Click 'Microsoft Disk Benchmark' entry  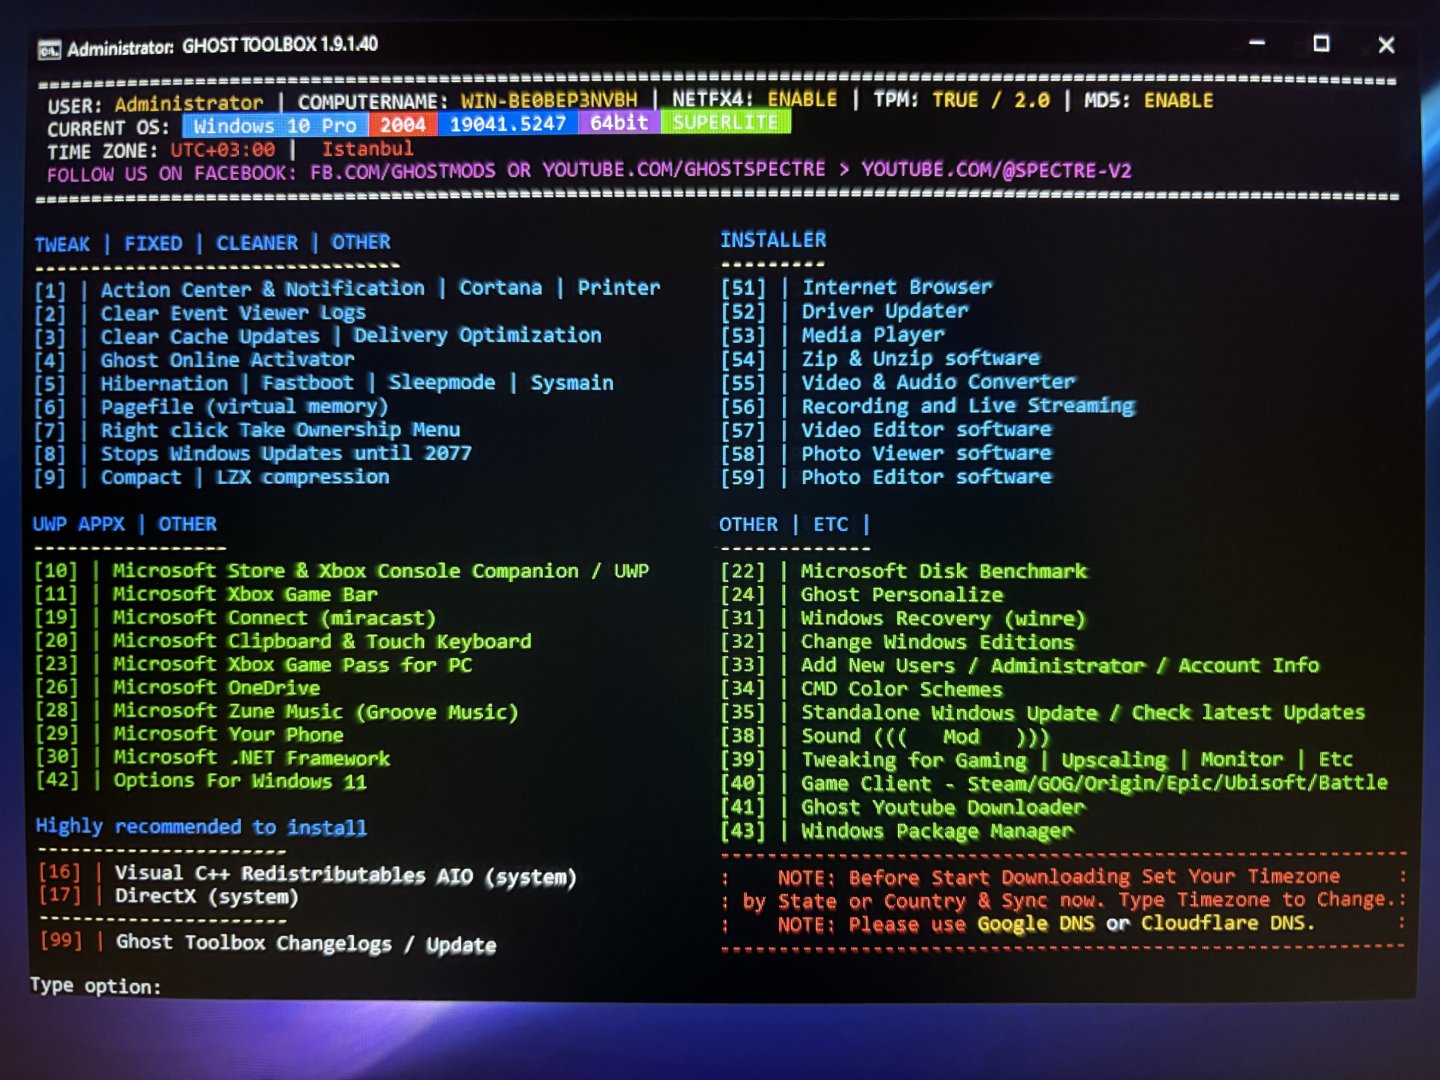944,571
